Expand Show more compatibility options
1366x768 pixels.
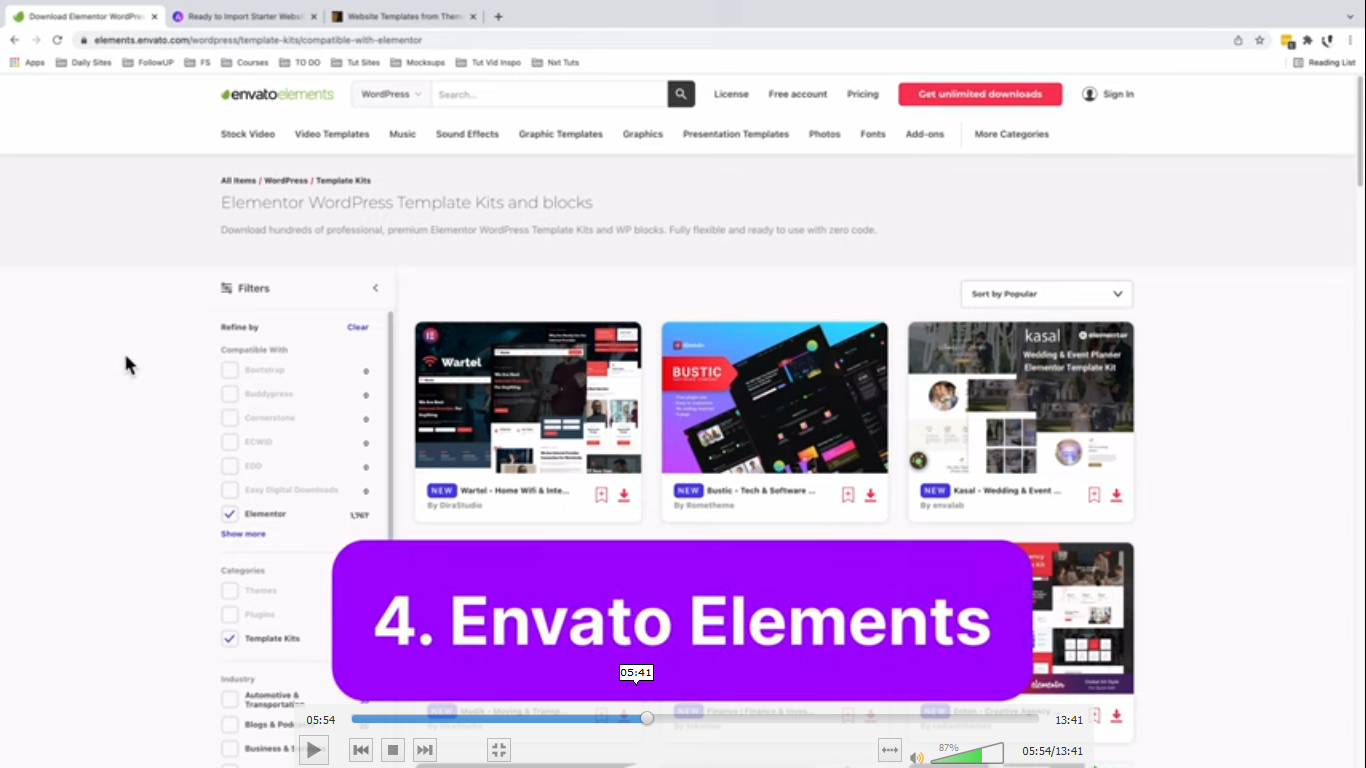[x=243, y=534]
